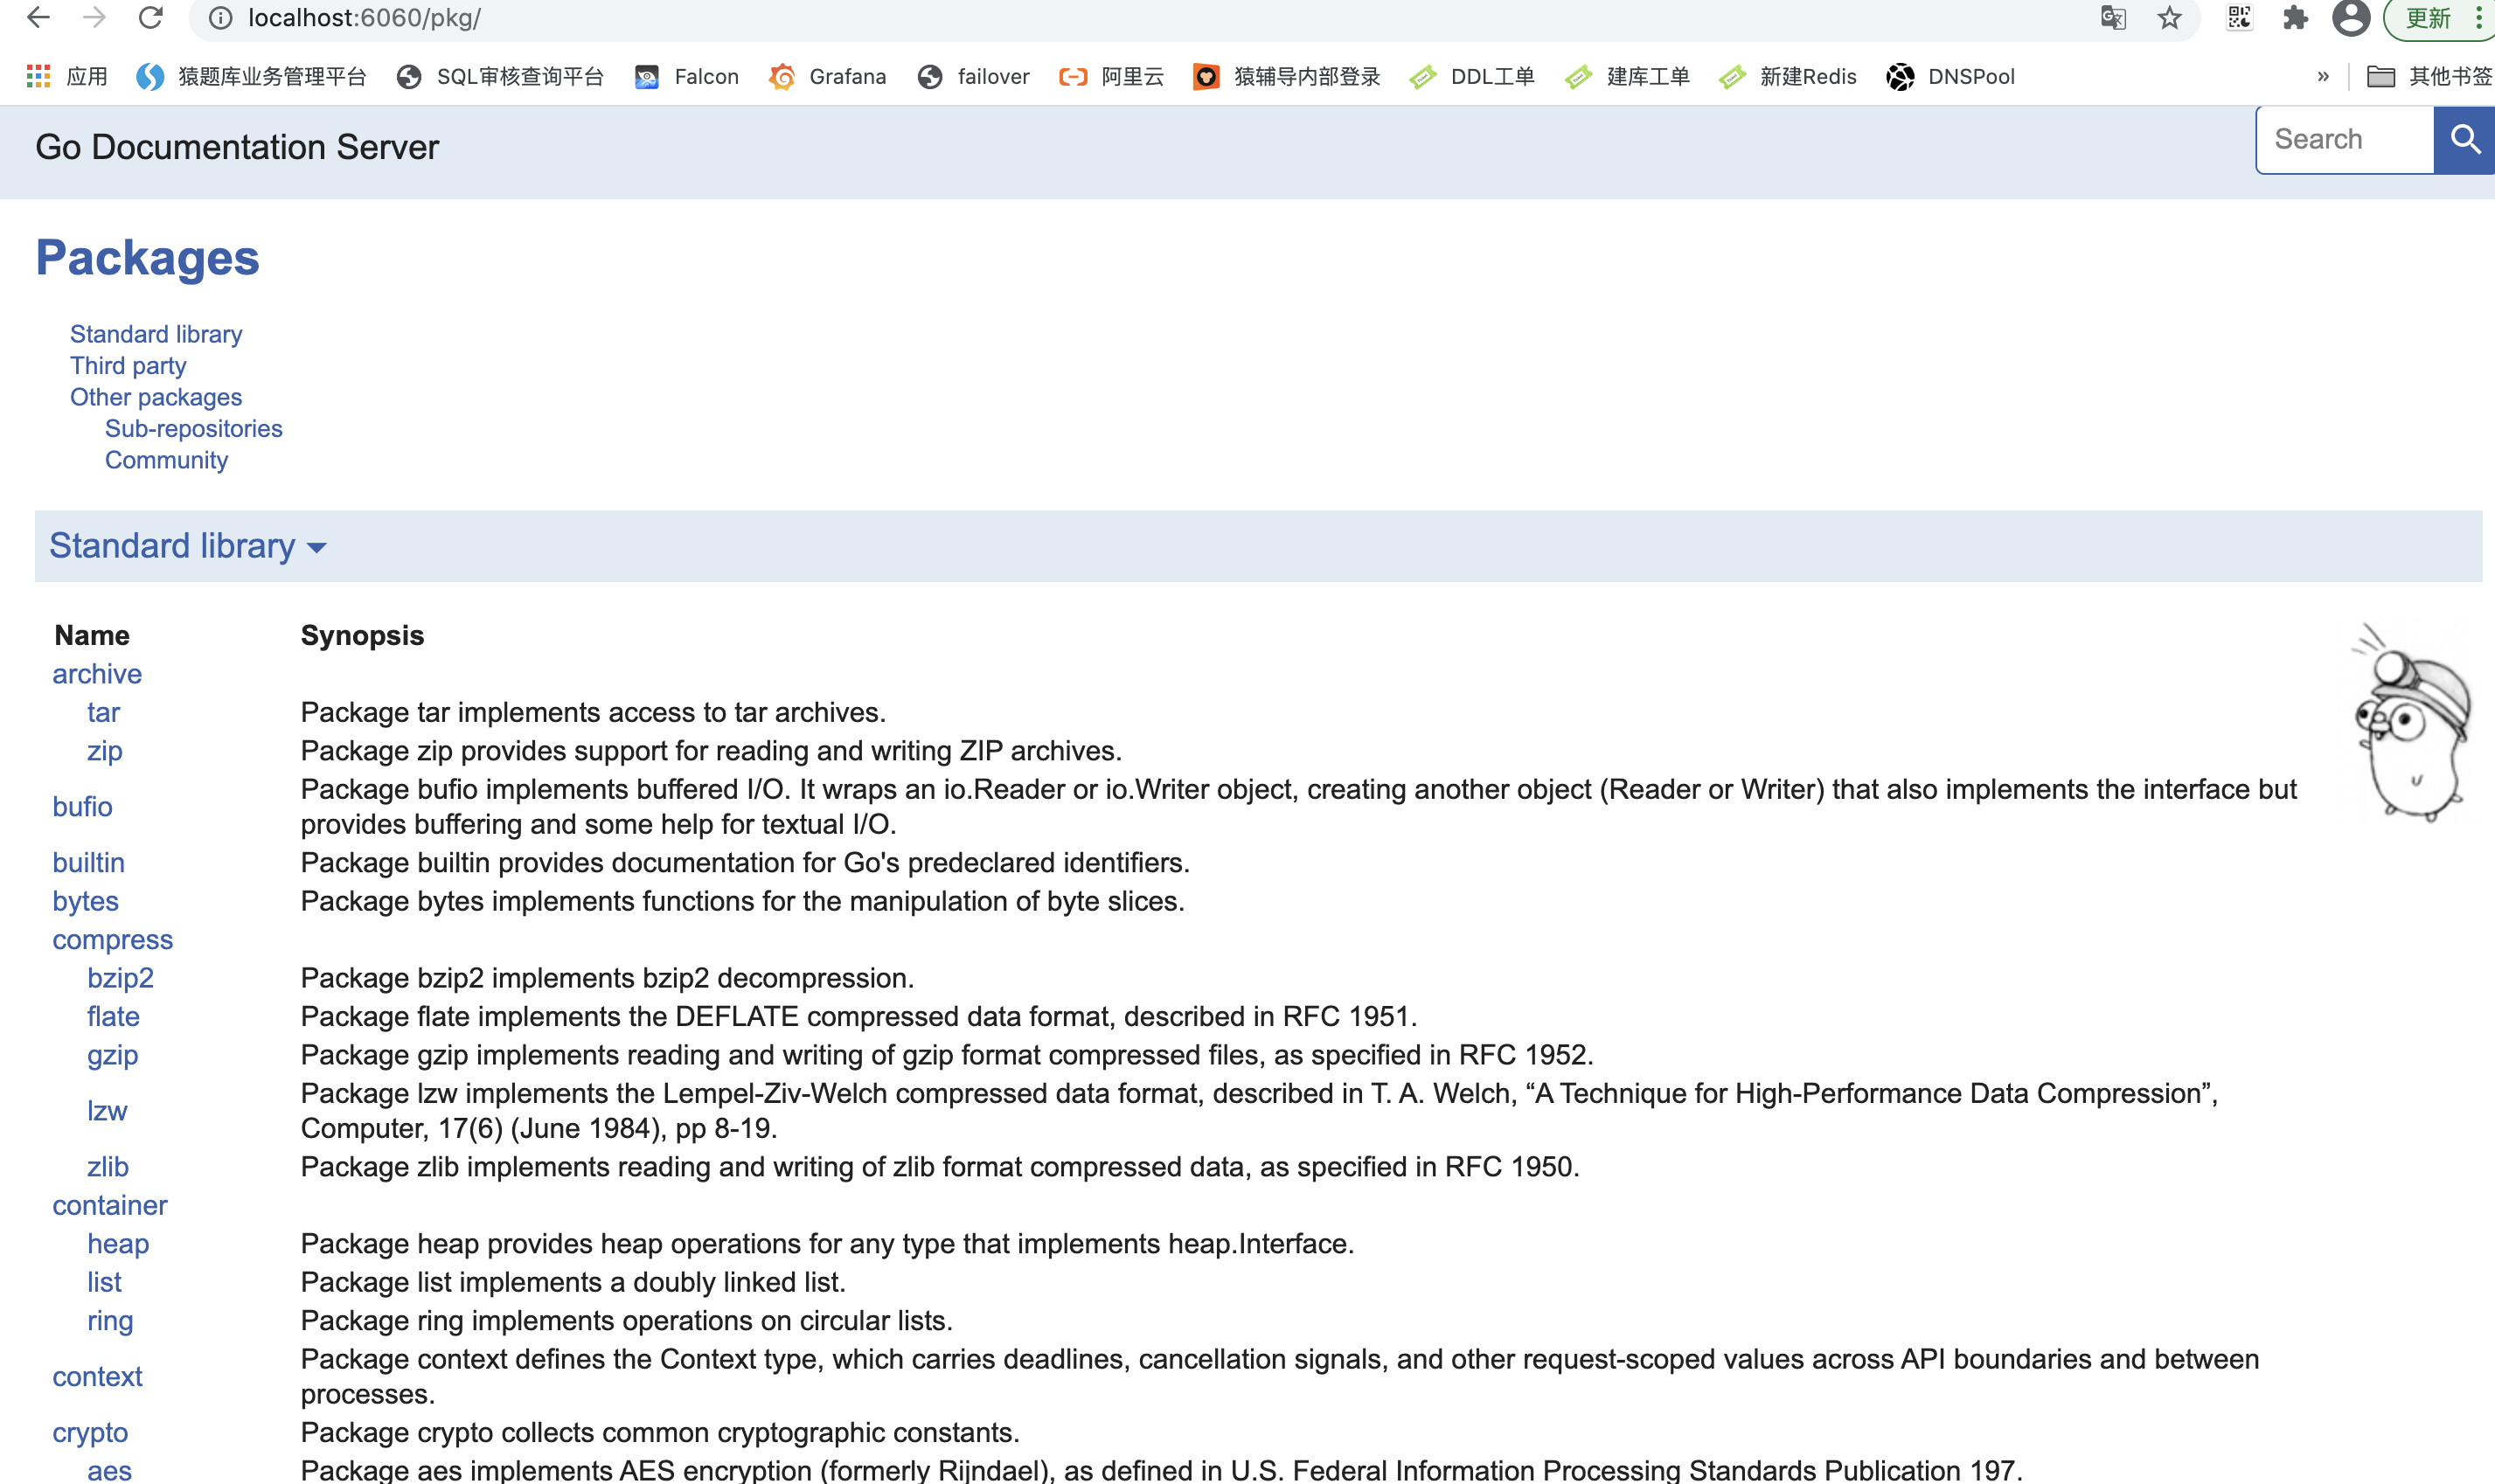Screen dimensions: 2495x1484
Task: Open the Community packages link
Action: (x=166, y=459)
